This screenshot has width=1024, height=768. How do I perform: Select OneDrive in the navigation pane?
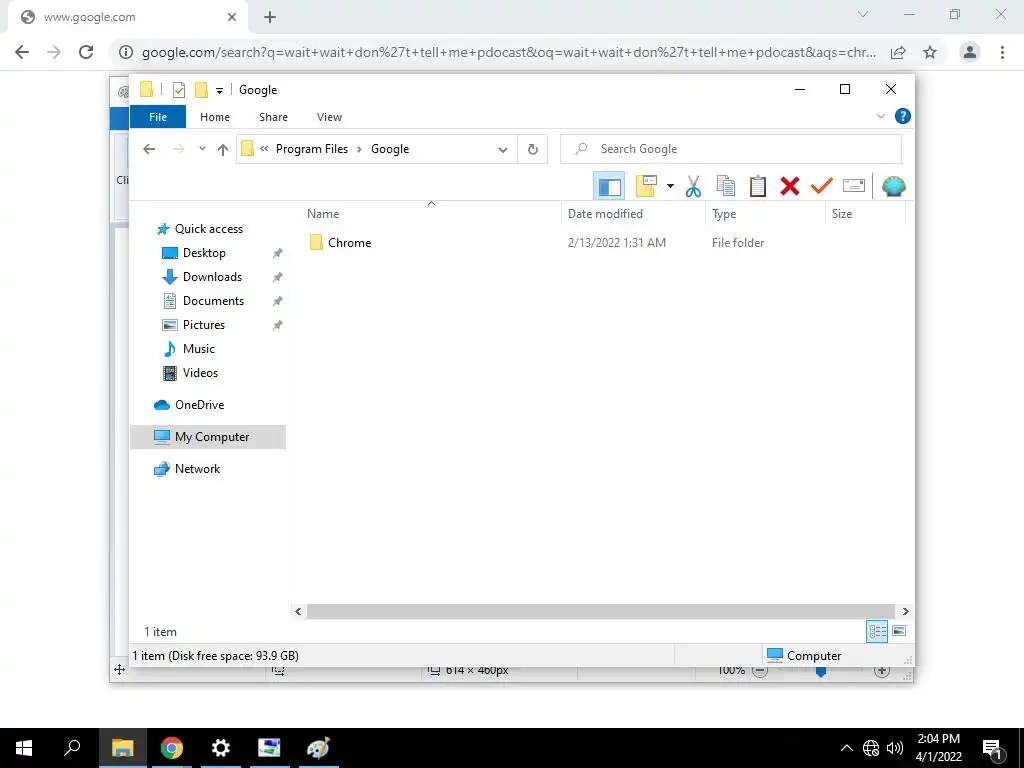[x=199, y=405]
